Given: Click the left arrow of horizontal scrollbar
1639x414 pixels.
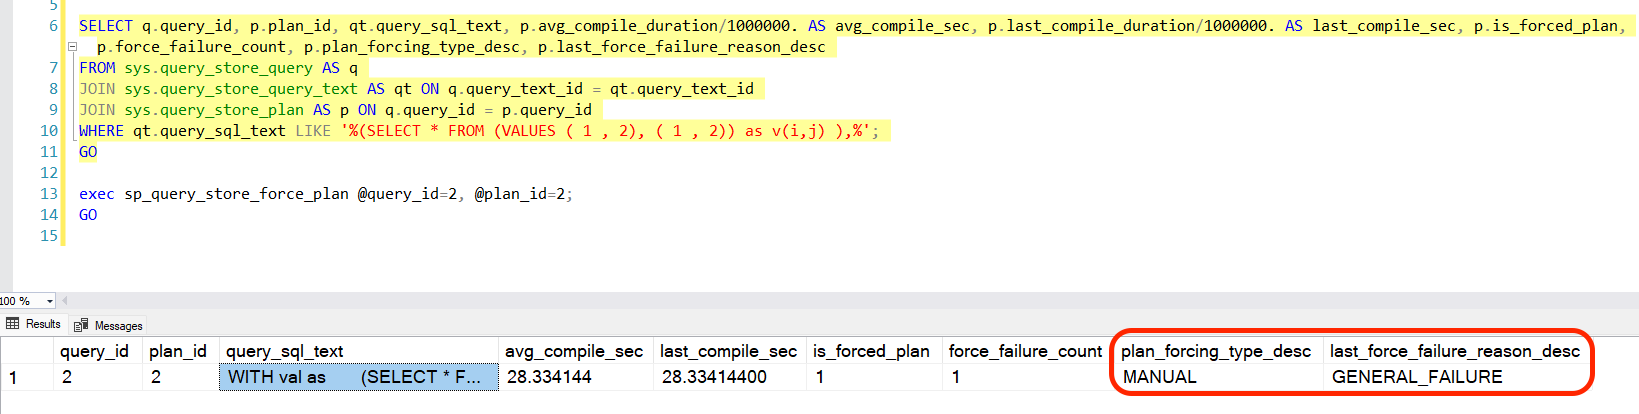Looking at the screenshot, I should (x=65, y=300).
